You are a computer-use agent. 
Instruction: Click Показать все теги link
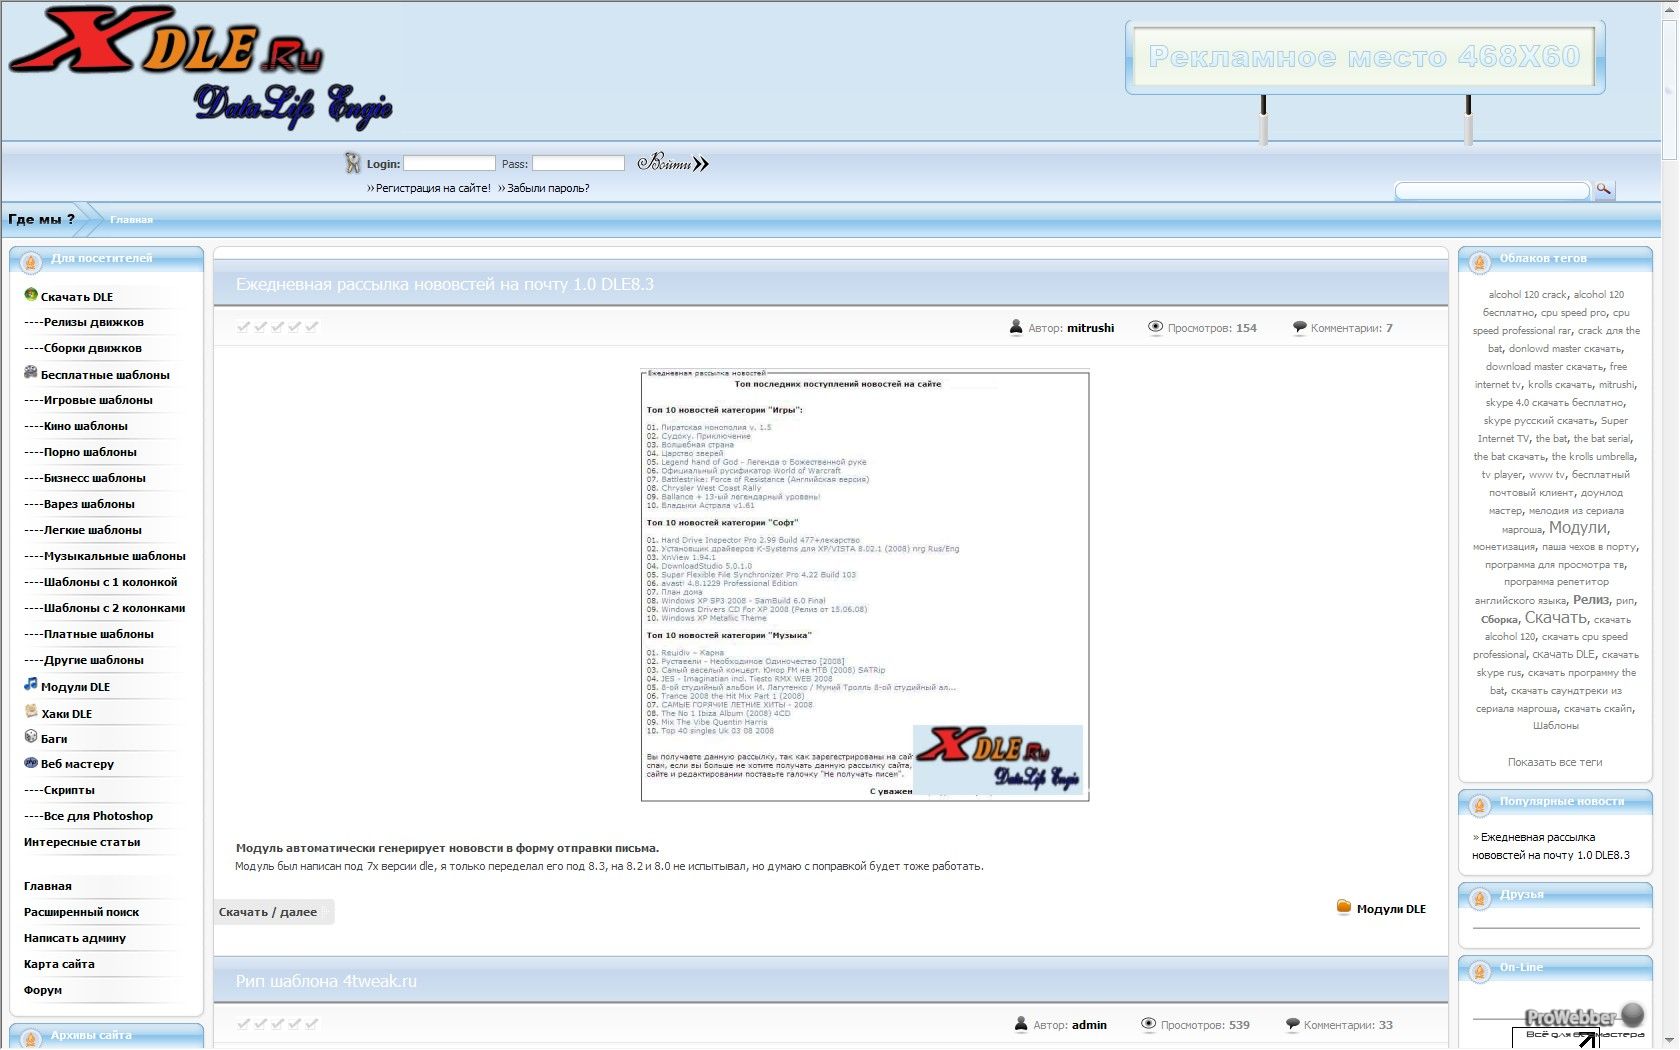[1555, 762]
